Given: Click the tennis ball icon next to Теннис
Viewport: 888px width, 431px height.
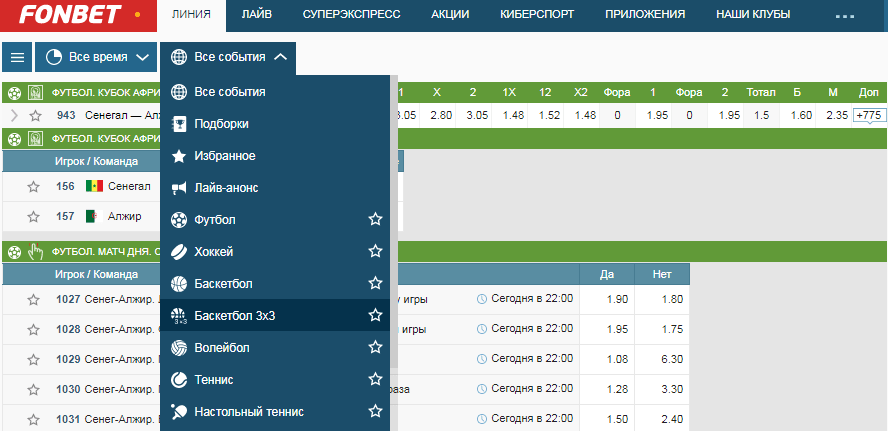Looking at the screenshot, I should [x=178, y=379].
